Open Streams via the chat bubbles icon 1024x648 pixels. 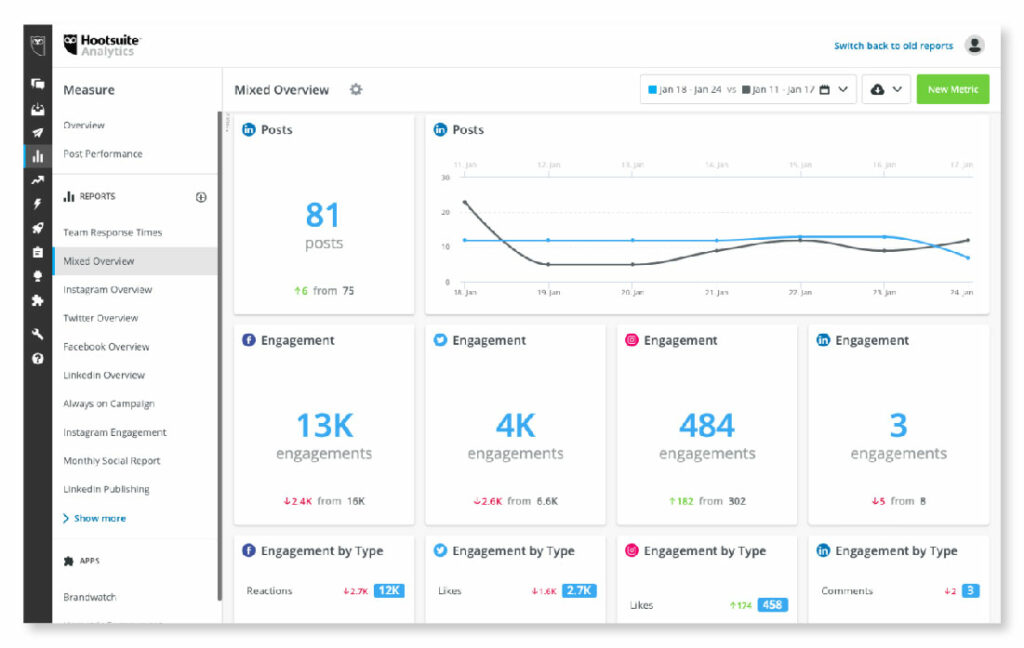tap(38, 84)
